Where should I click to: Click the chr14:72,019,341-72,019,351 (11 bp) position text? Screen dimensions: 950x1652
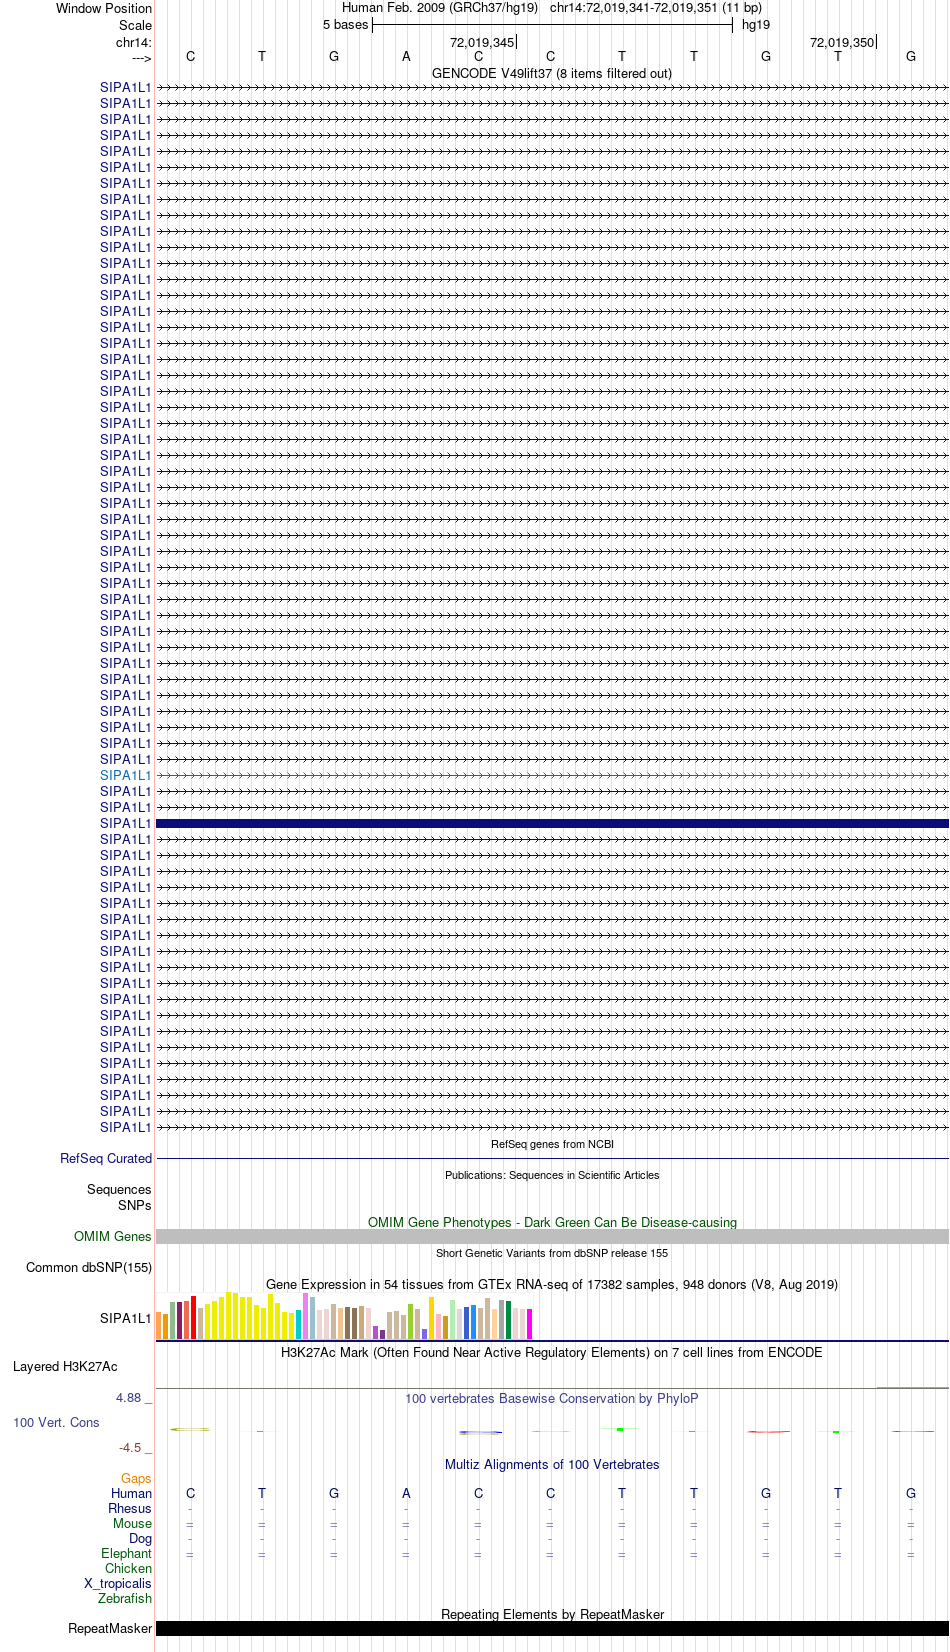point(656,8)
